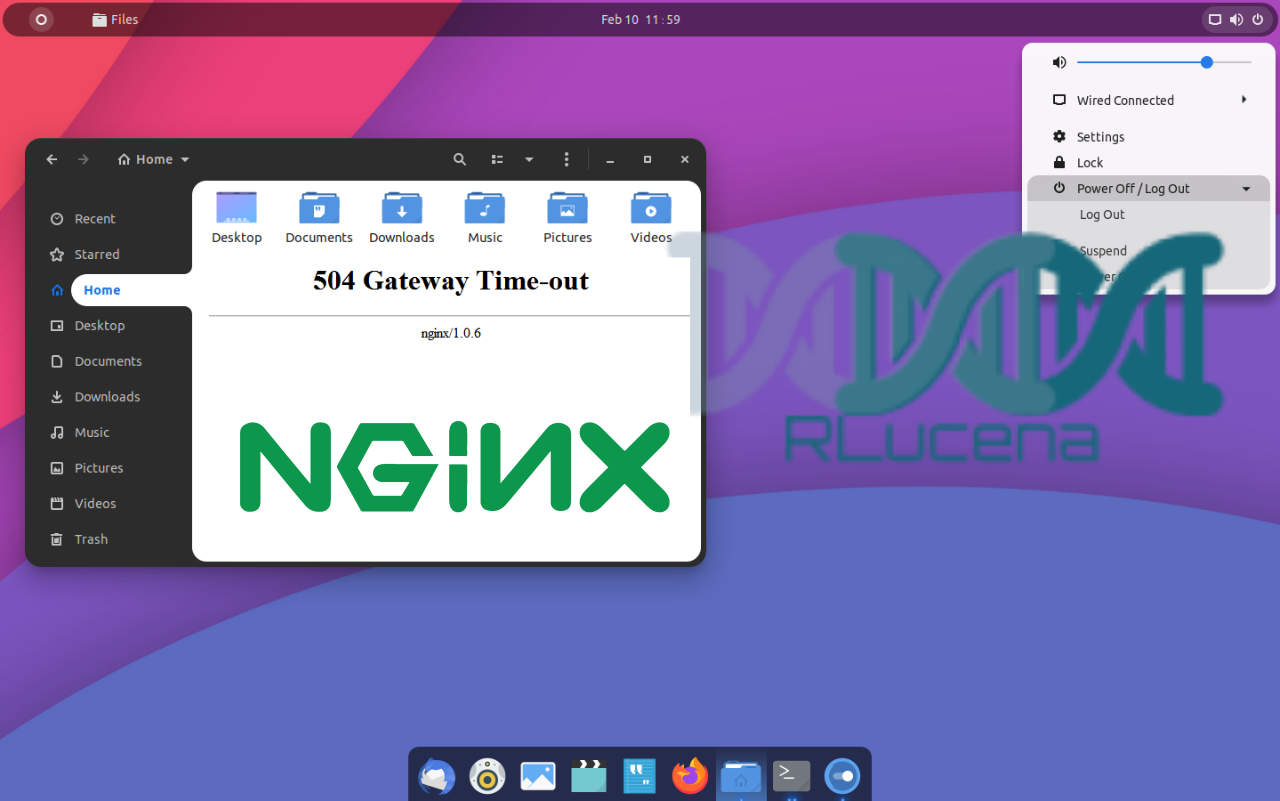1280x801 pixels.
Task: Open the image viewer dock icon
Action: pyautogui.click(x=538, y=776)
